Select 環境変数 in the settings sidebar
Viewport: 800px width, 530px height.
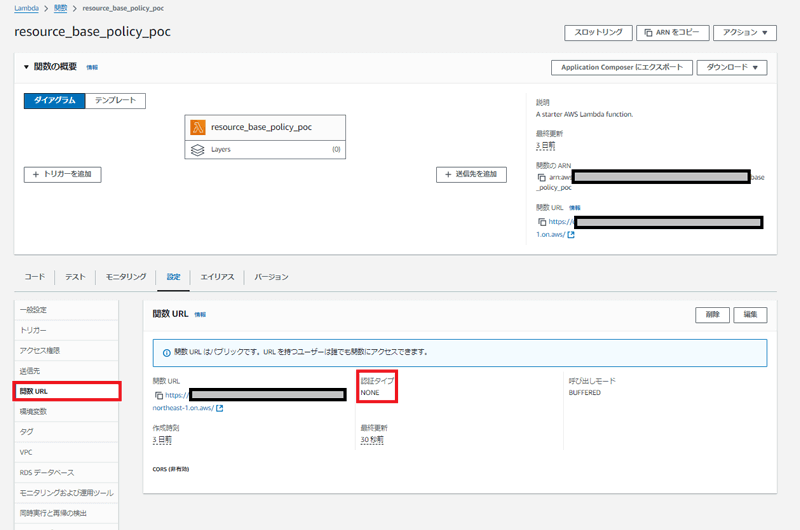66,412
